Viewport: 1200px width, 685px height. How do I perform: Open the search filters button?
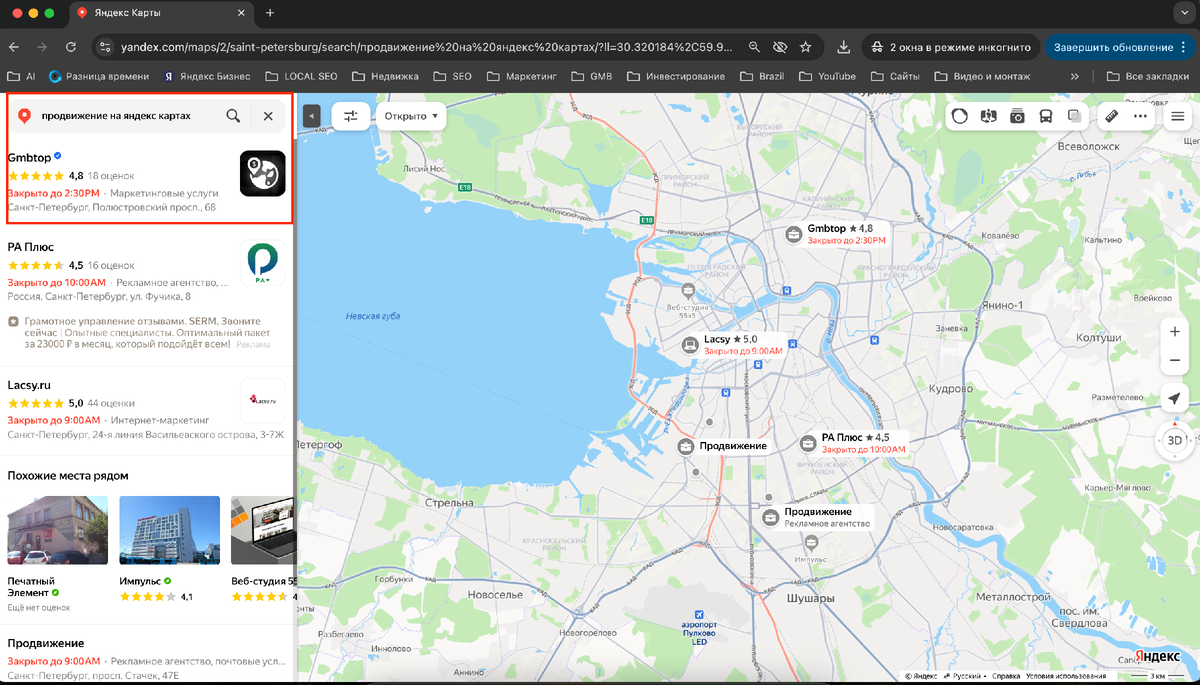351,116
